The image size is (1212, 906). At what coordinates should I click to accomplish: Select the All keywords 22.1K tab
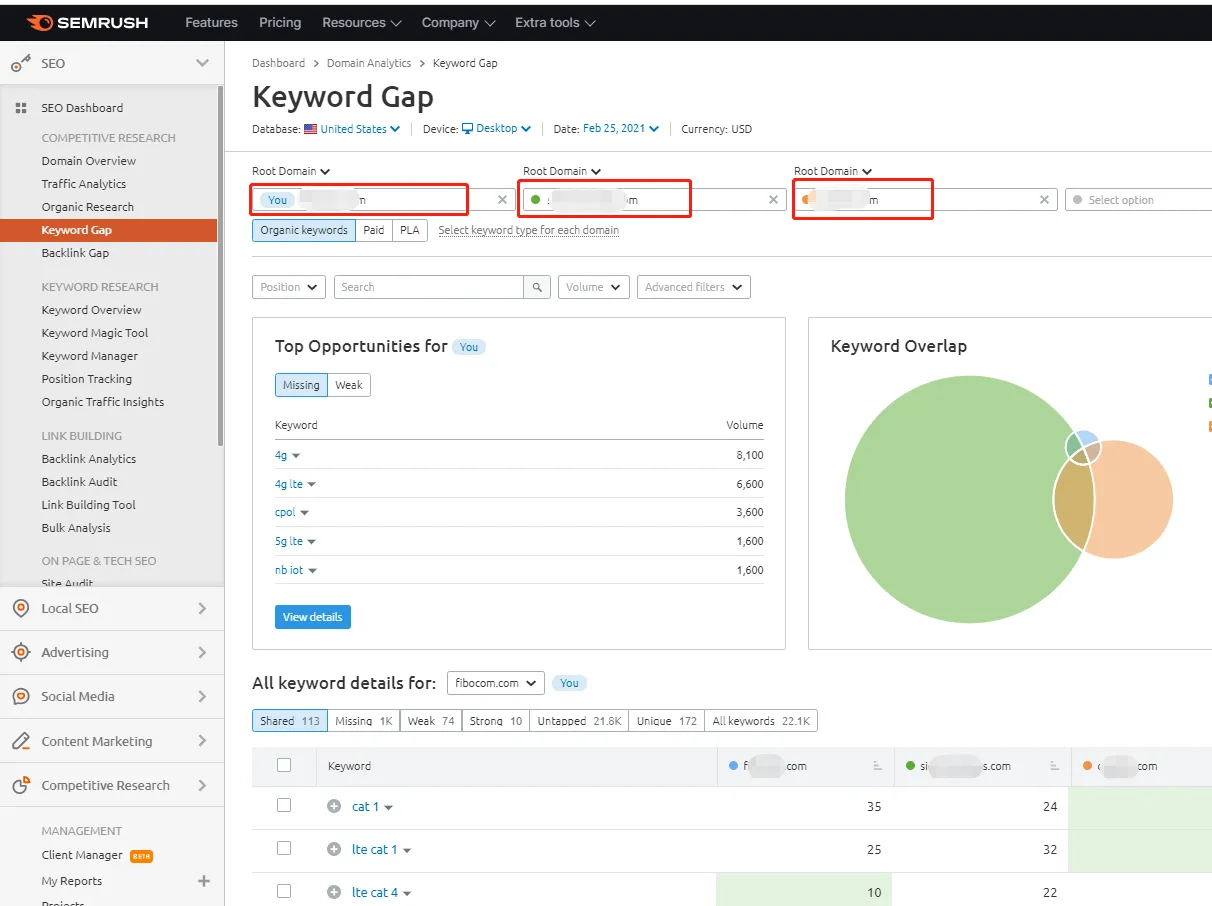click(761, 721)
